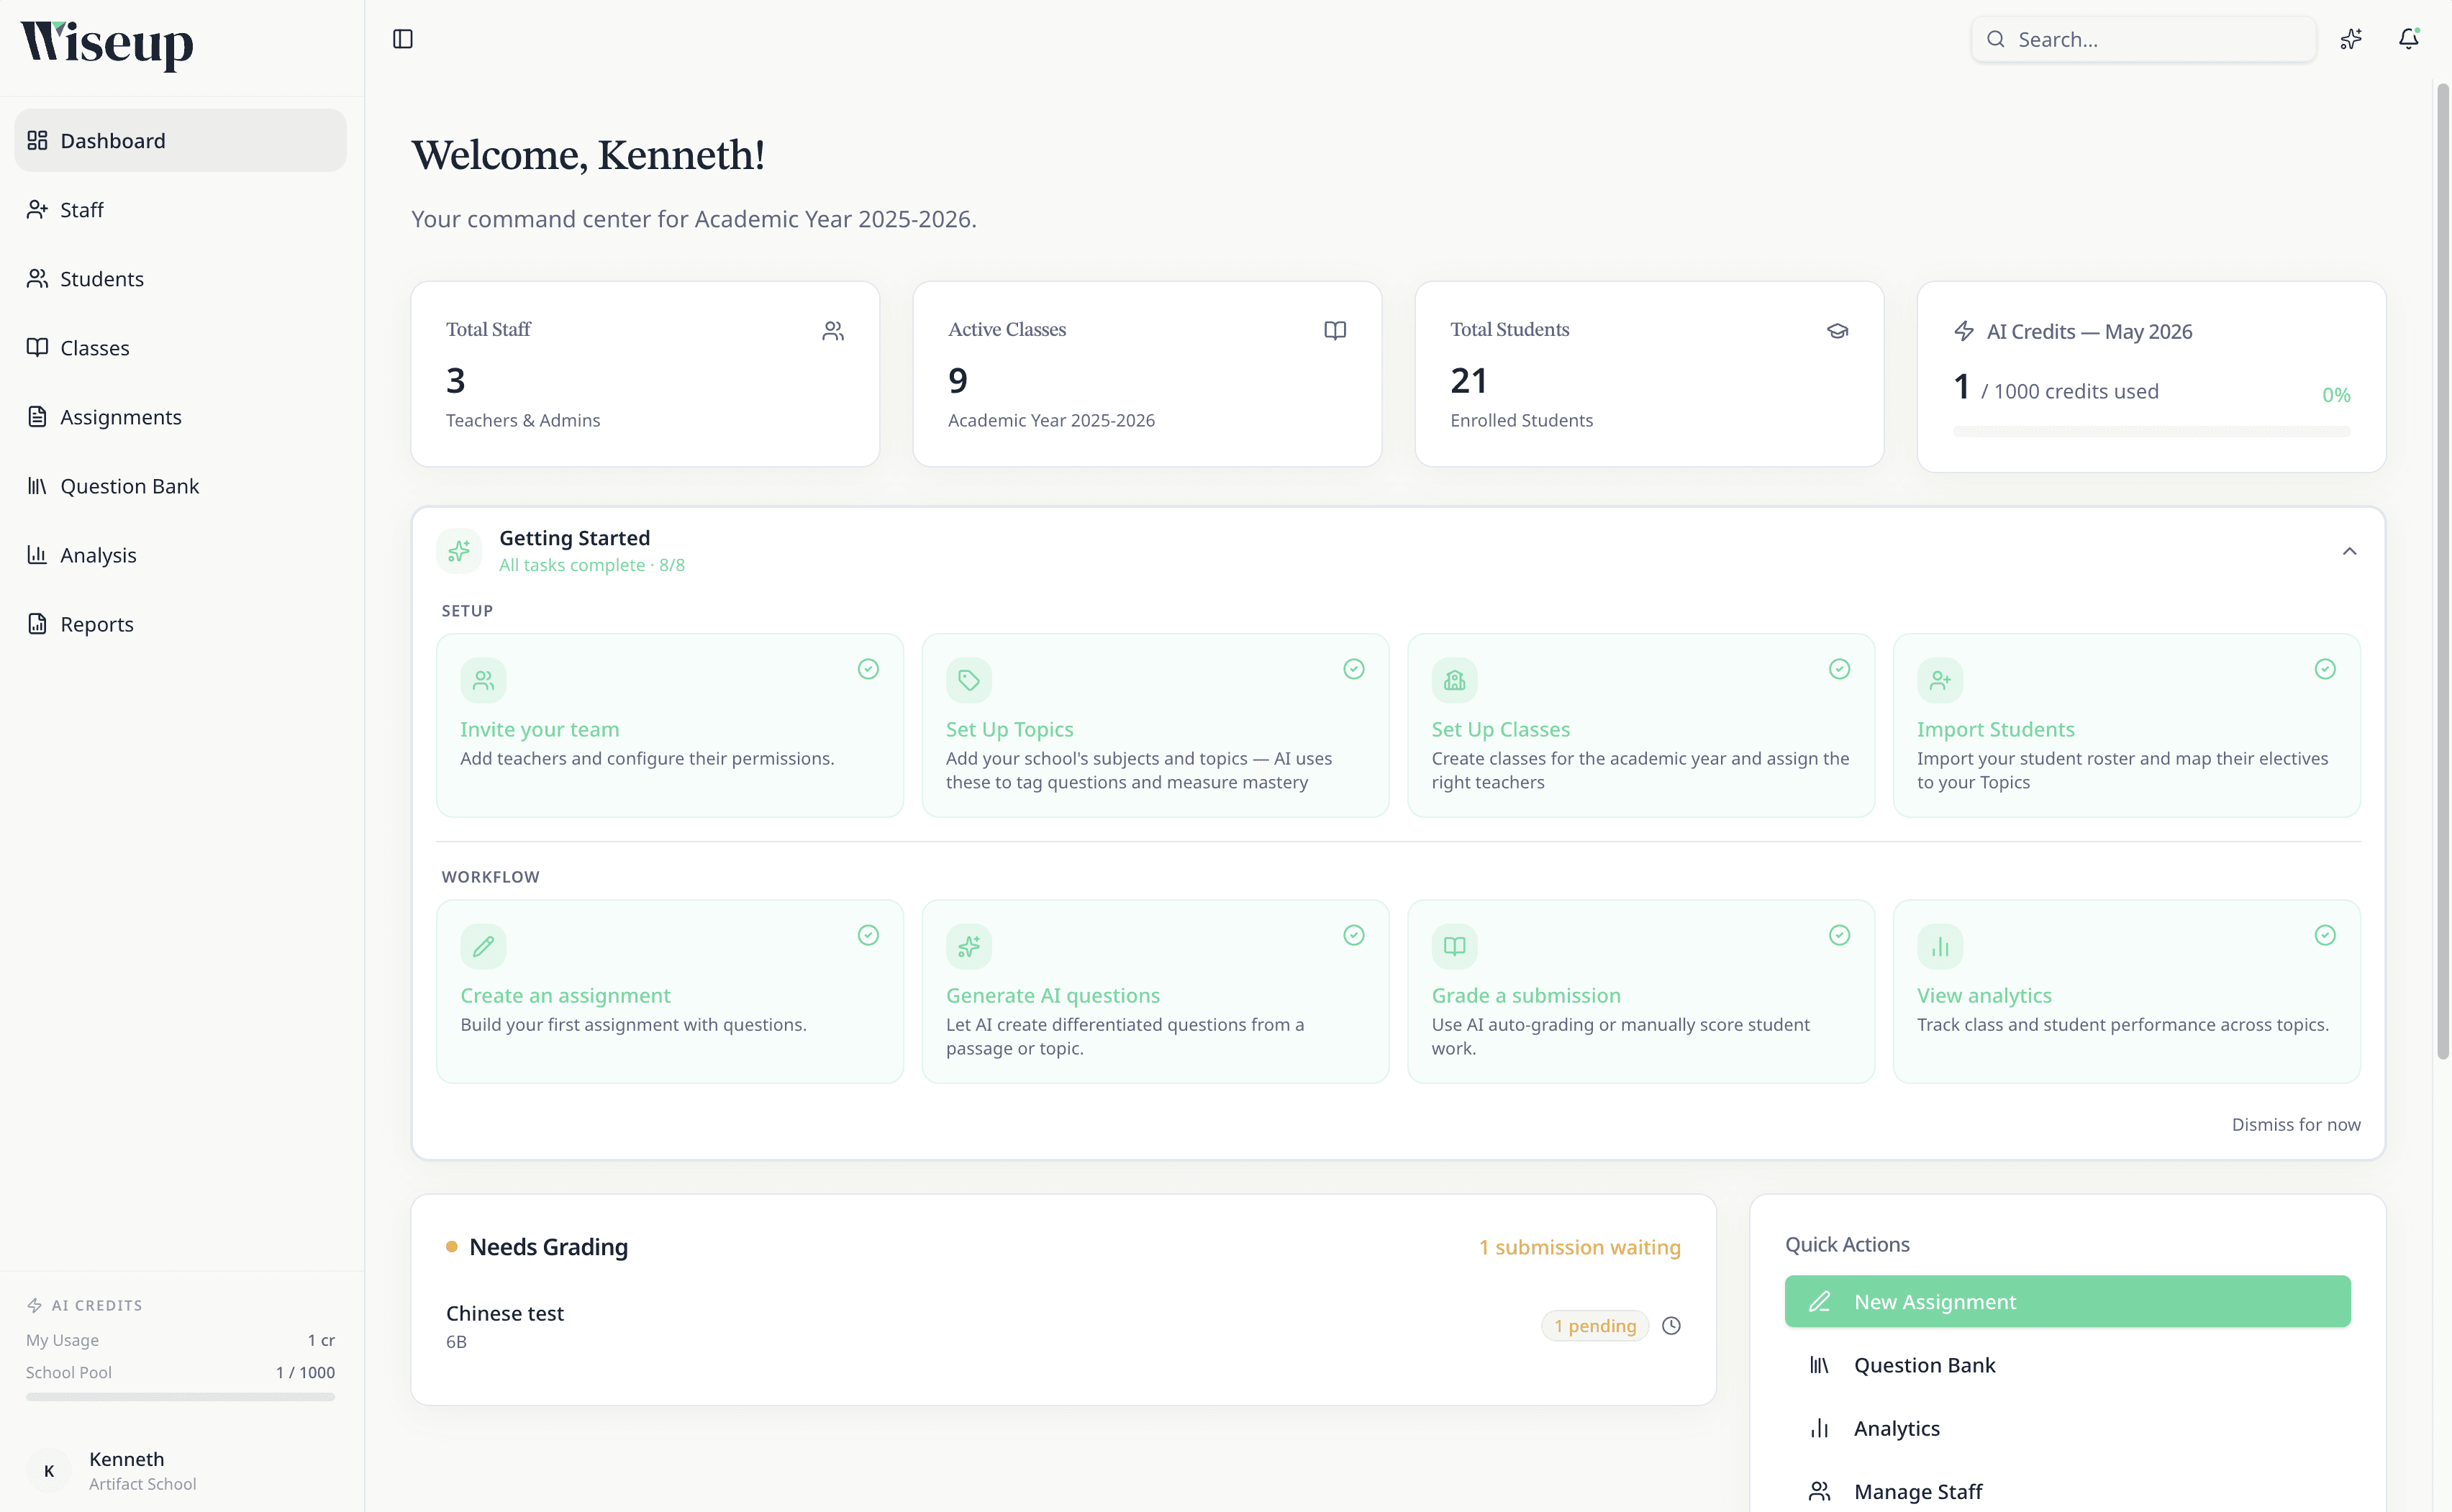Open the Set Up Topics card
This screenshot has height=1512, width=2452.
(1155, 725)
